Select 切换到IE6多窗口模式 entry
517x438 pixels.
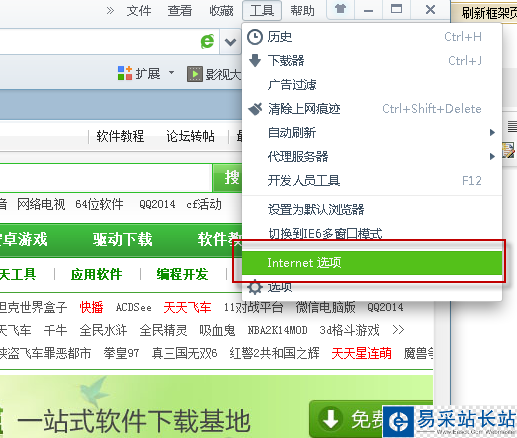click(372, 233)
